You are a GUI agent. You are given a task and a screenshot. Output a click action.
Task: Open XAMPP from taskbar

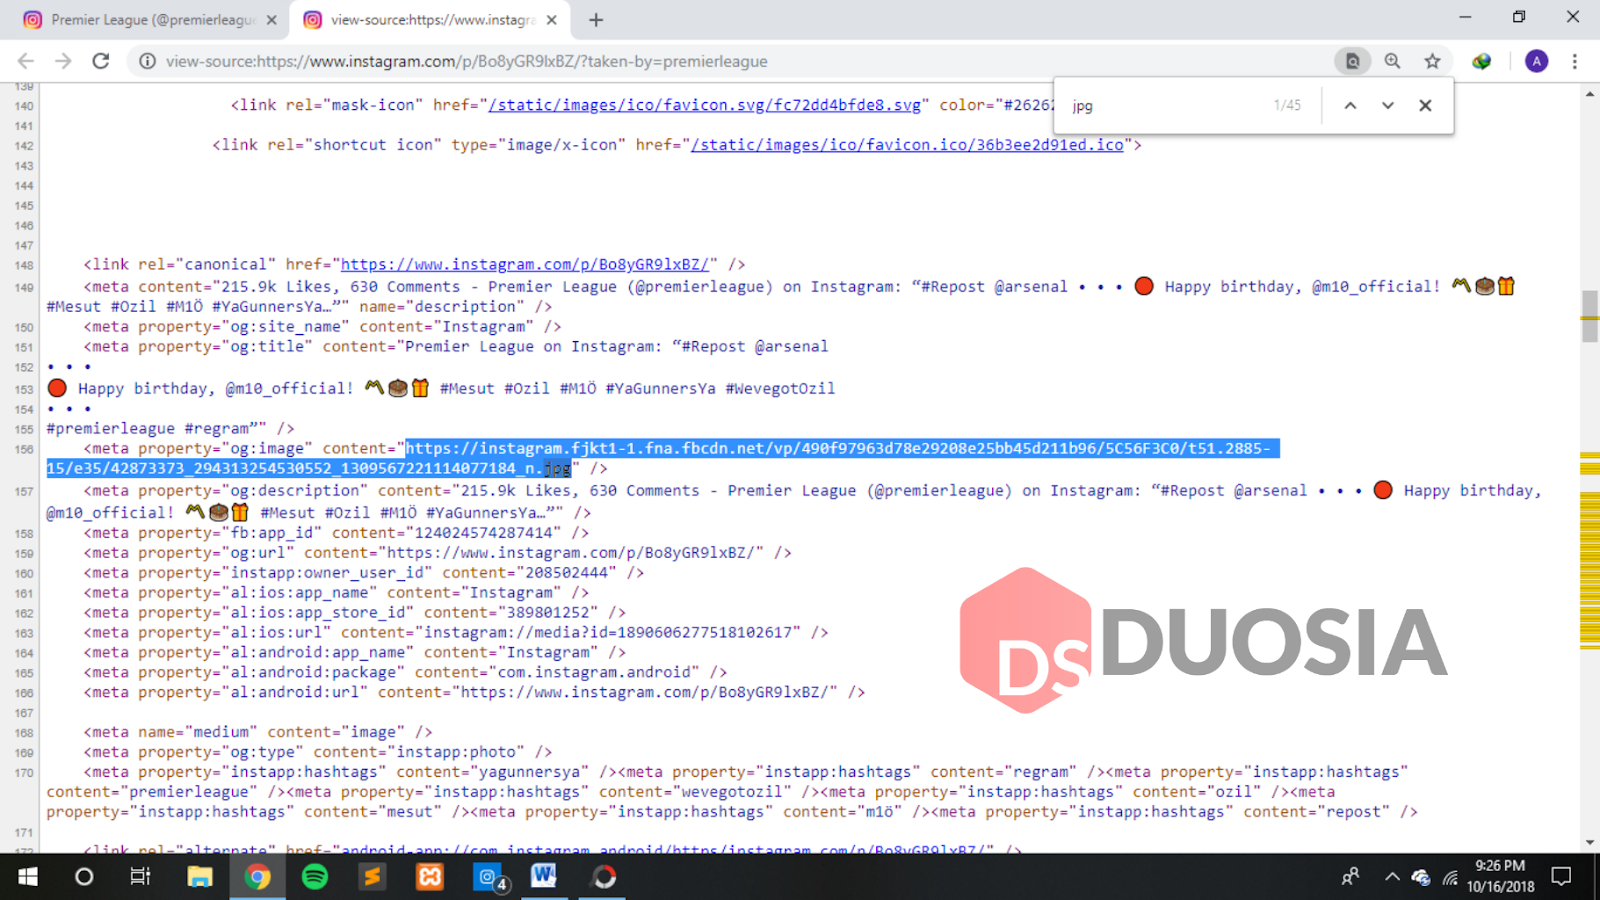(430, 877)
